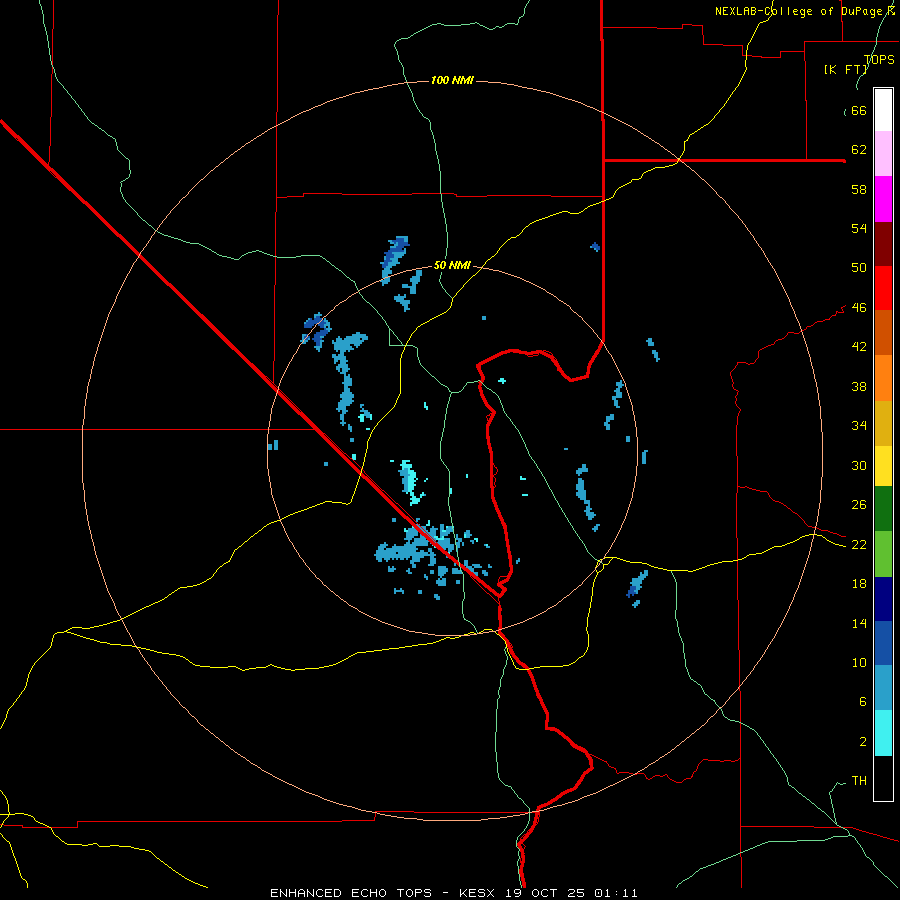Select the dark red legend color block
Image resolution: width=900 pixels, height=900 pixels.
883,244
